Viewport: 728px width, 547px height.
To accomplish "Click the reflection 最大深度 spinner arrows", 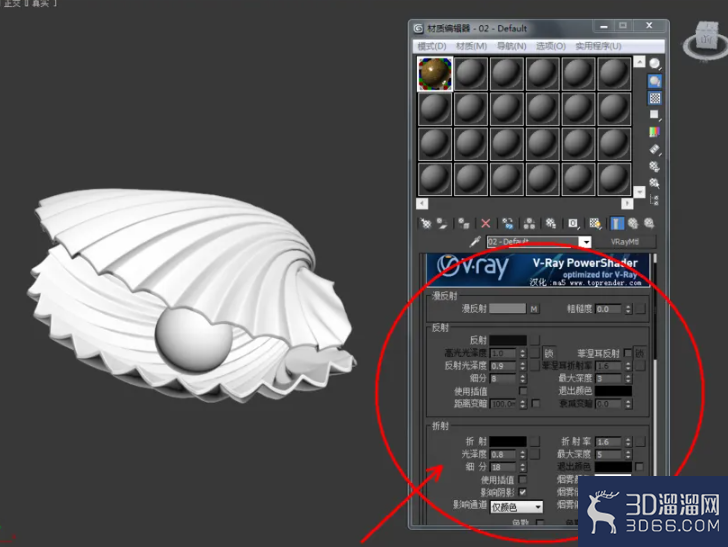I will click(x=629, y=378).
